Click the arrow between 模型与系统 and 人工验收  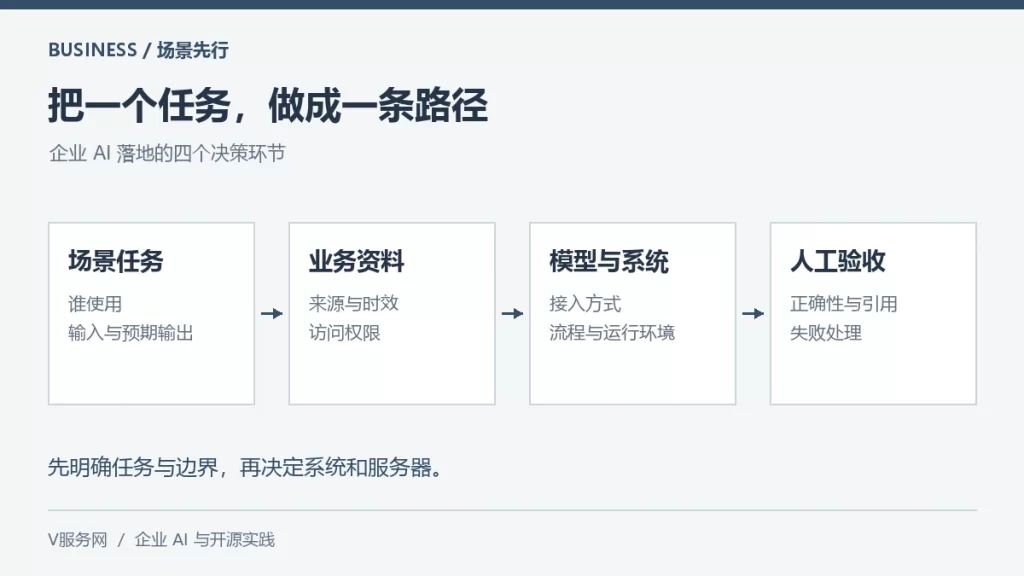(753, 313)
